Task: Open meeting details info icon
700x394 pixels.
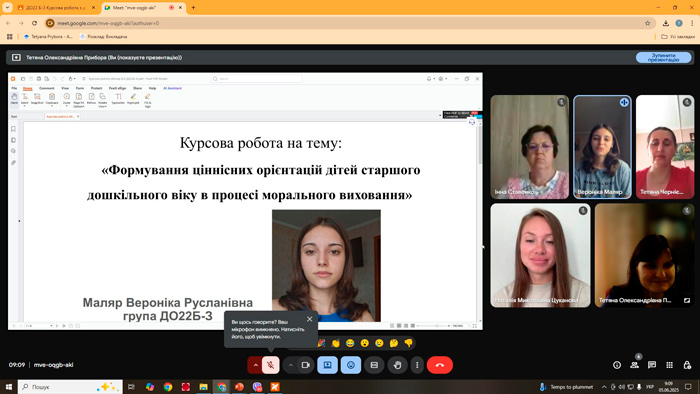Action: (x=617, y=365)
